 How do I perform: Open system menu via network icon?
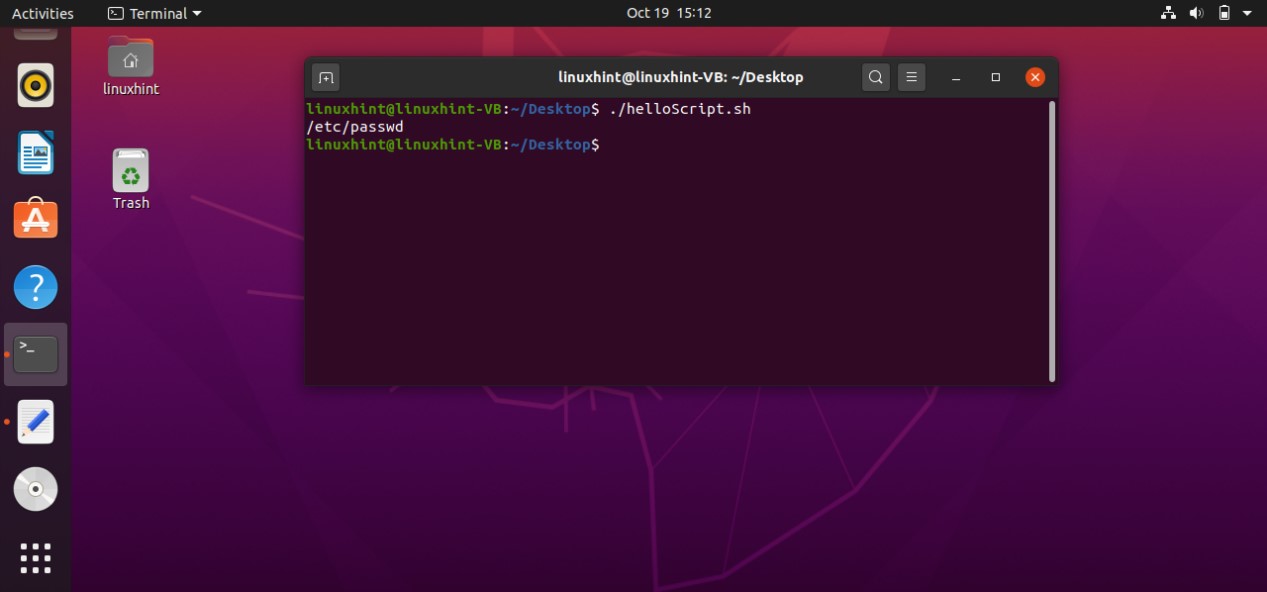[x=1168, y=13]
